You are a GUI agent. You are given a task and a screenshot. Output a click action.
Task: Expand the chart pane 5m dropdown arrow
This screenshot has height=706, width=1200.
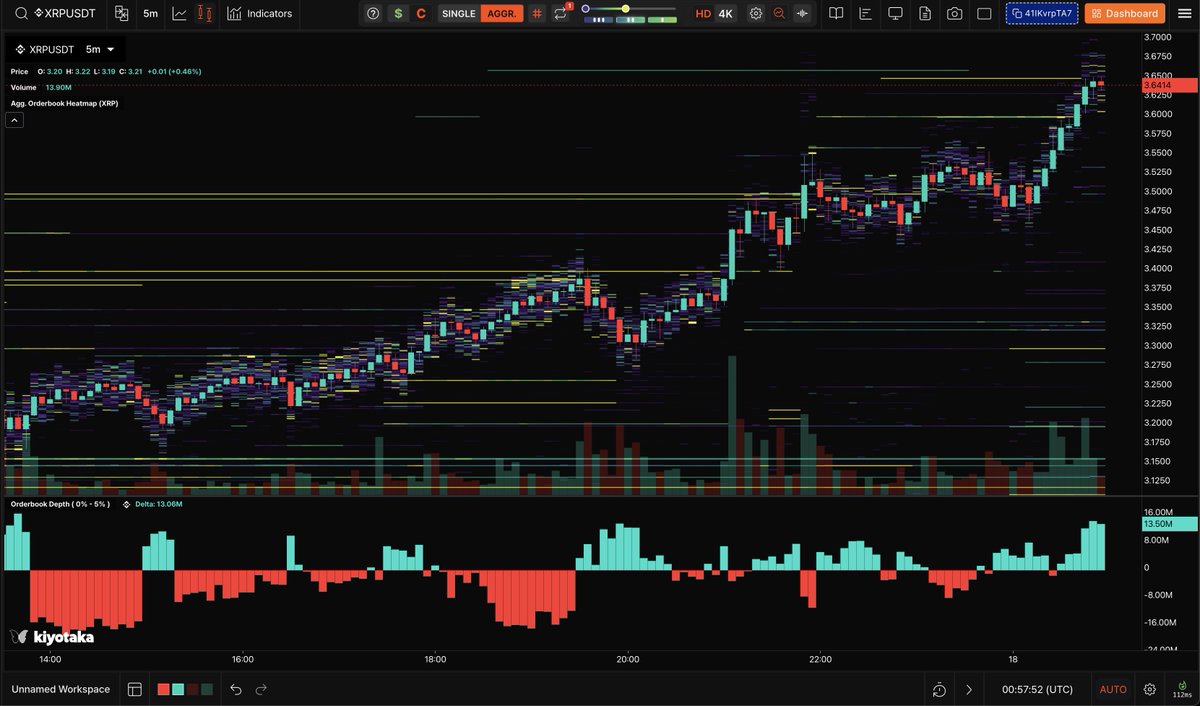point(110,49)
